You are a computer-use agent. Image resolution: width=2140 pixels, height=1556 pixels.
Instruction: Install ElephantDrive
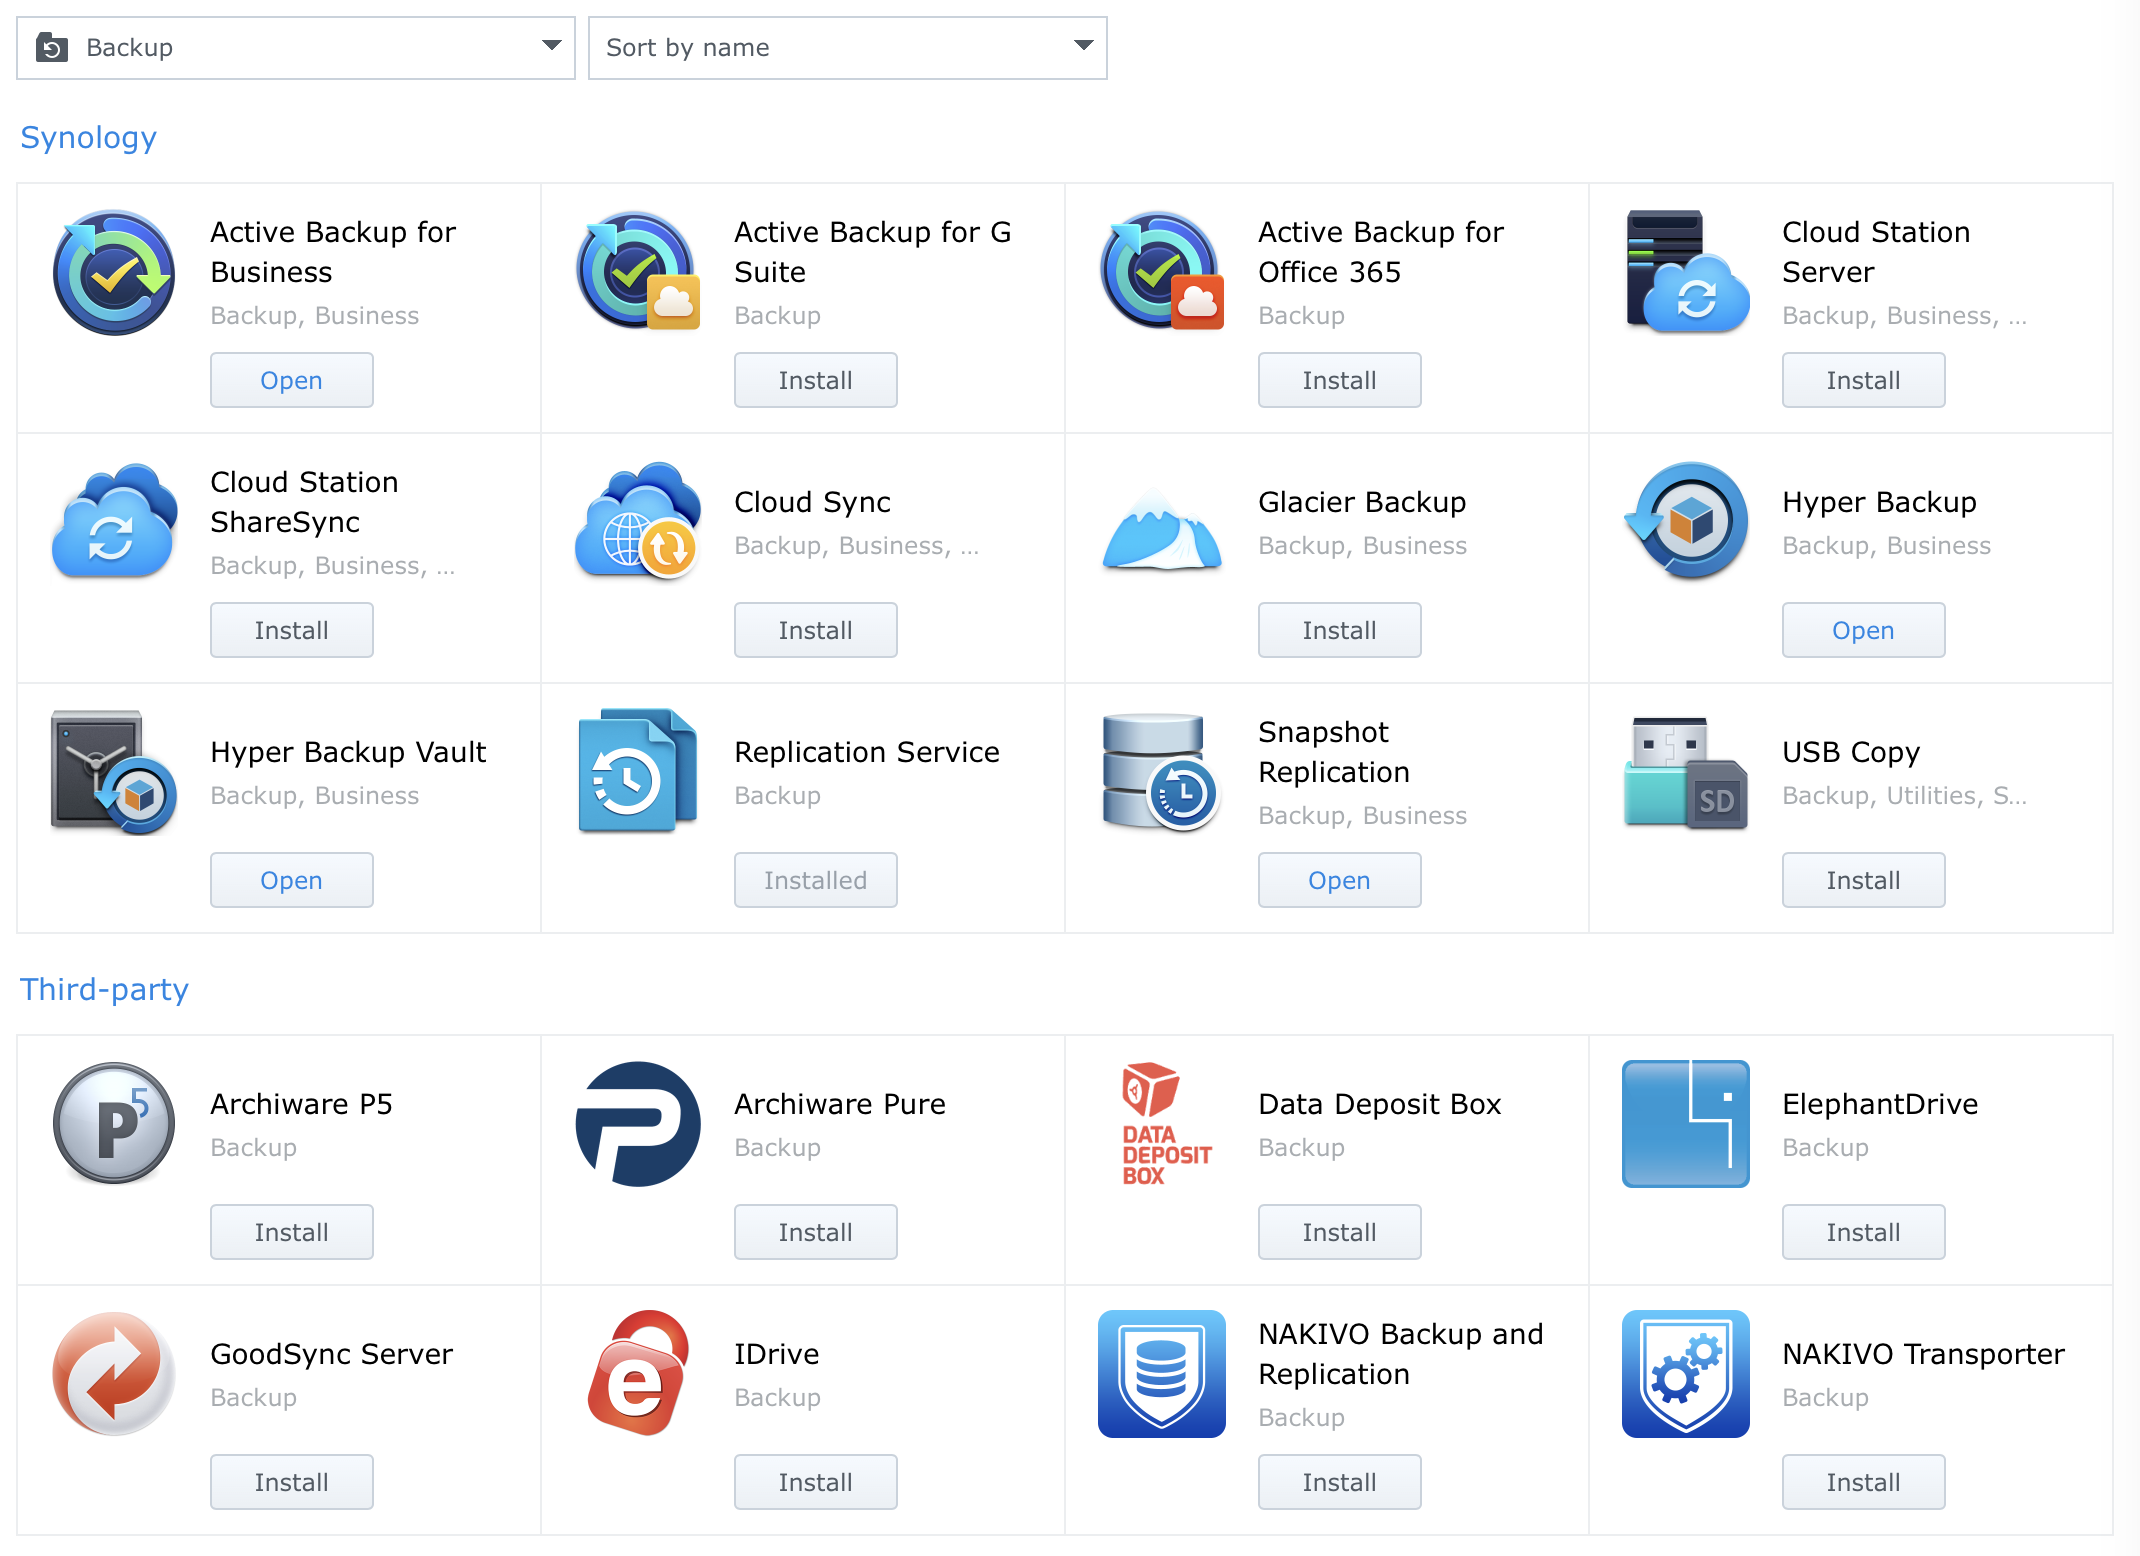(x=1864, y=1232)
